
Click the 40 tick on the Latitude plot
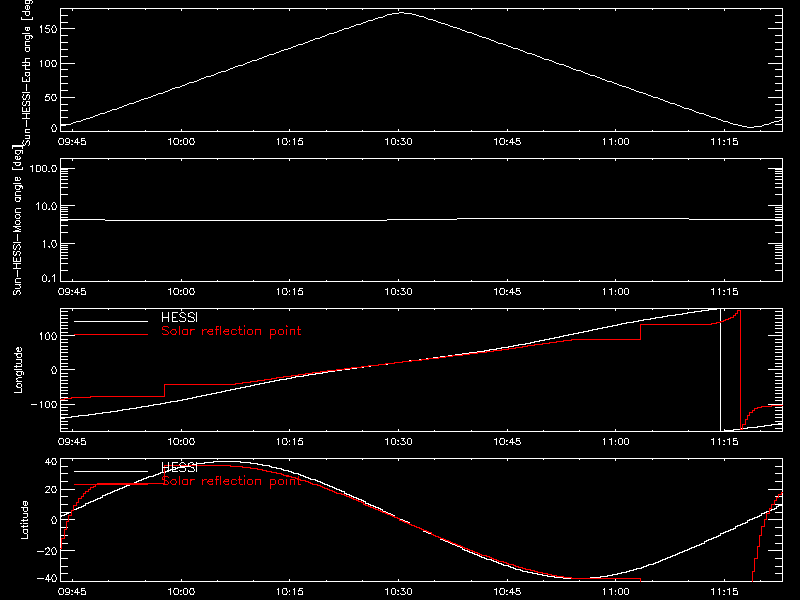point(51,462)
